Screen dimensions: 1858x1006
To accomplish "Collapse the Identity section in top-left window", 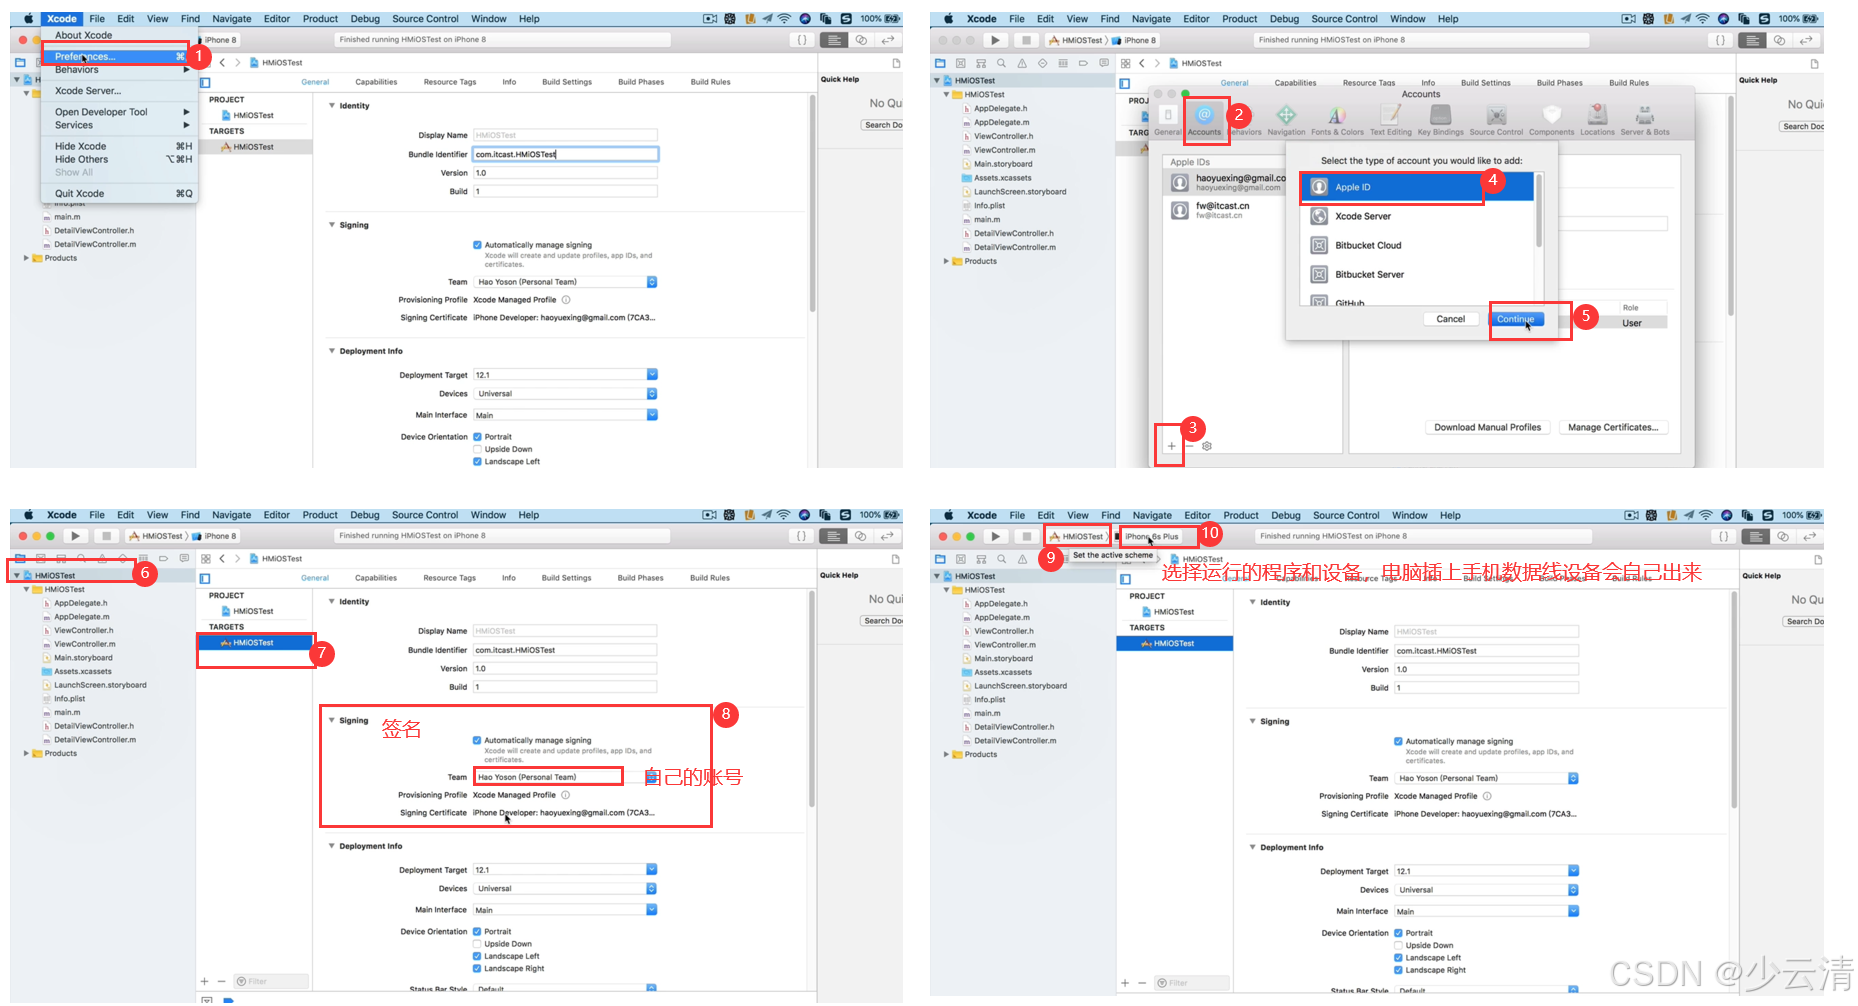I will tap(332, 105).
